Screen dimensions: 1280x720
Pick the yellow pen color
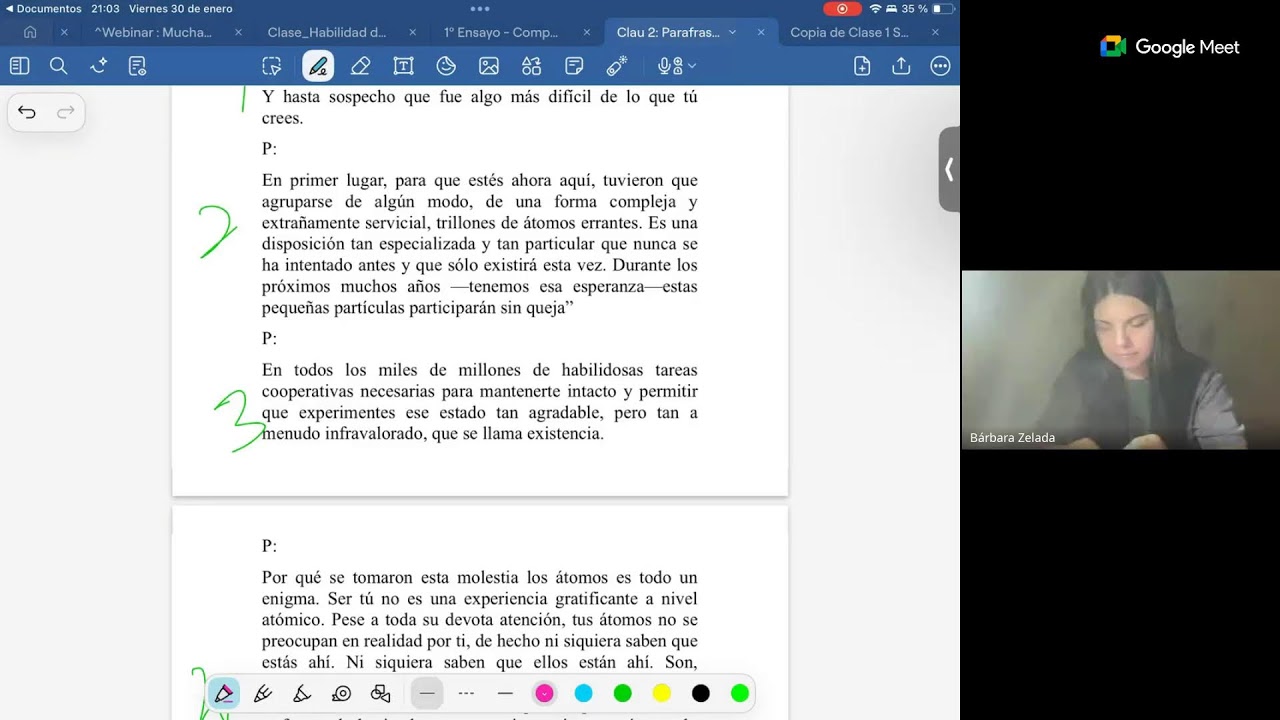click(661, 693)
